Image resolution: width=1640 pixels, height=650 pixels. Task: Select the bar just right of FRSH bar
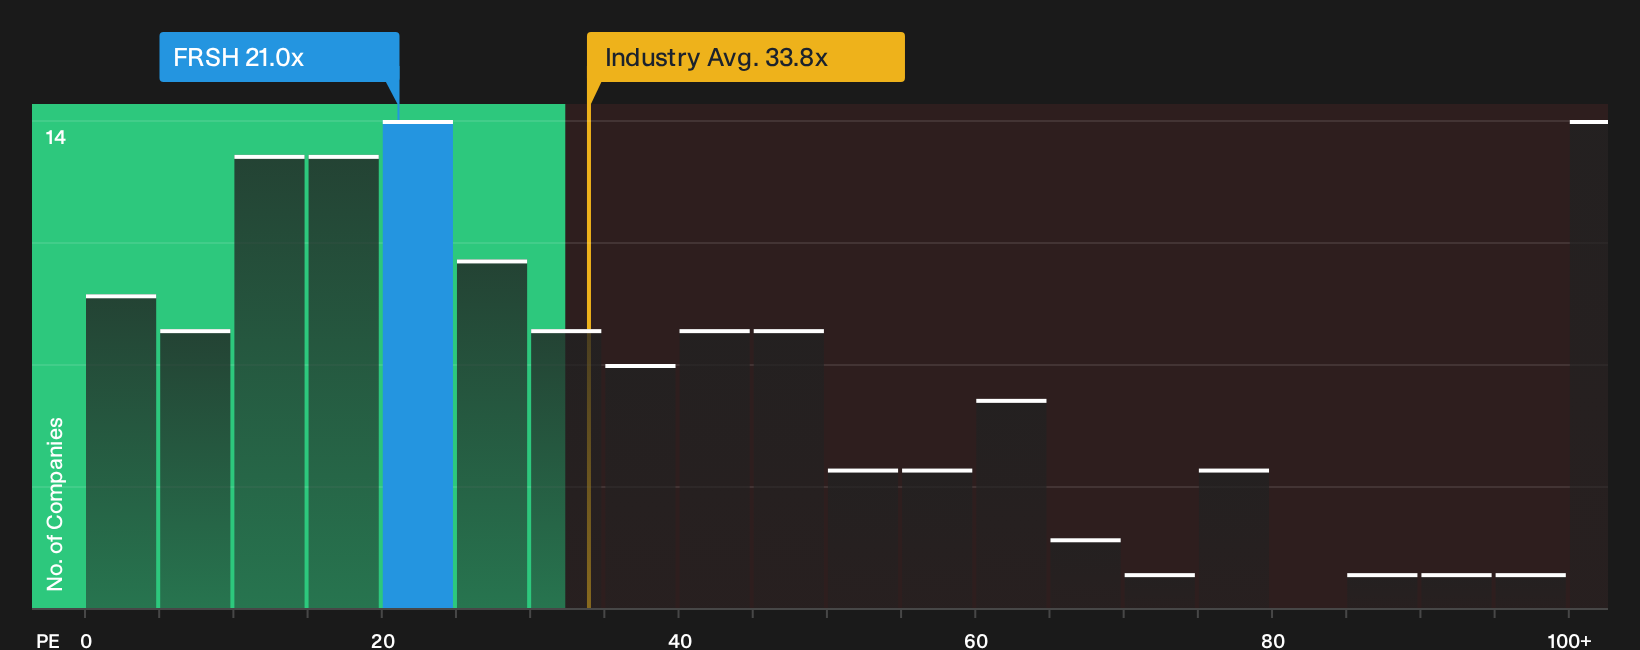492,434
